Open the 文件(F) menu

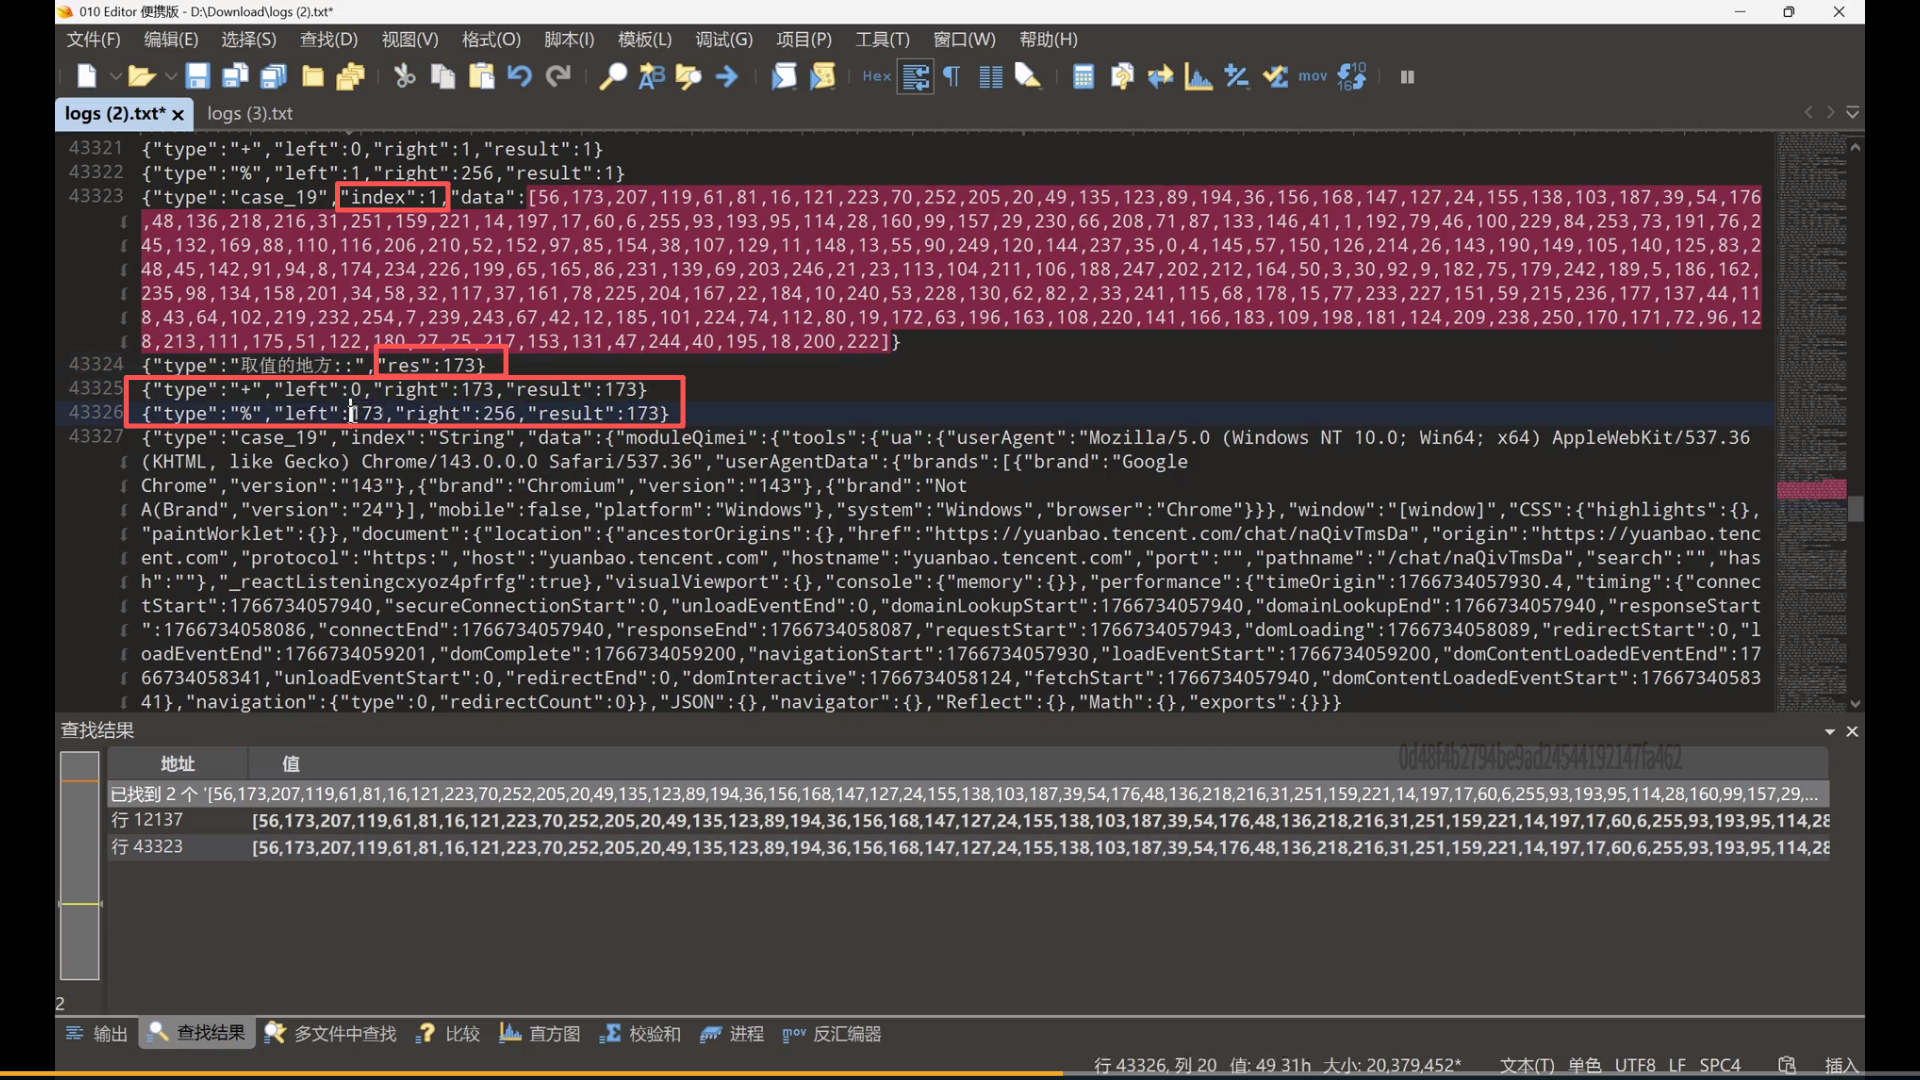93,39
